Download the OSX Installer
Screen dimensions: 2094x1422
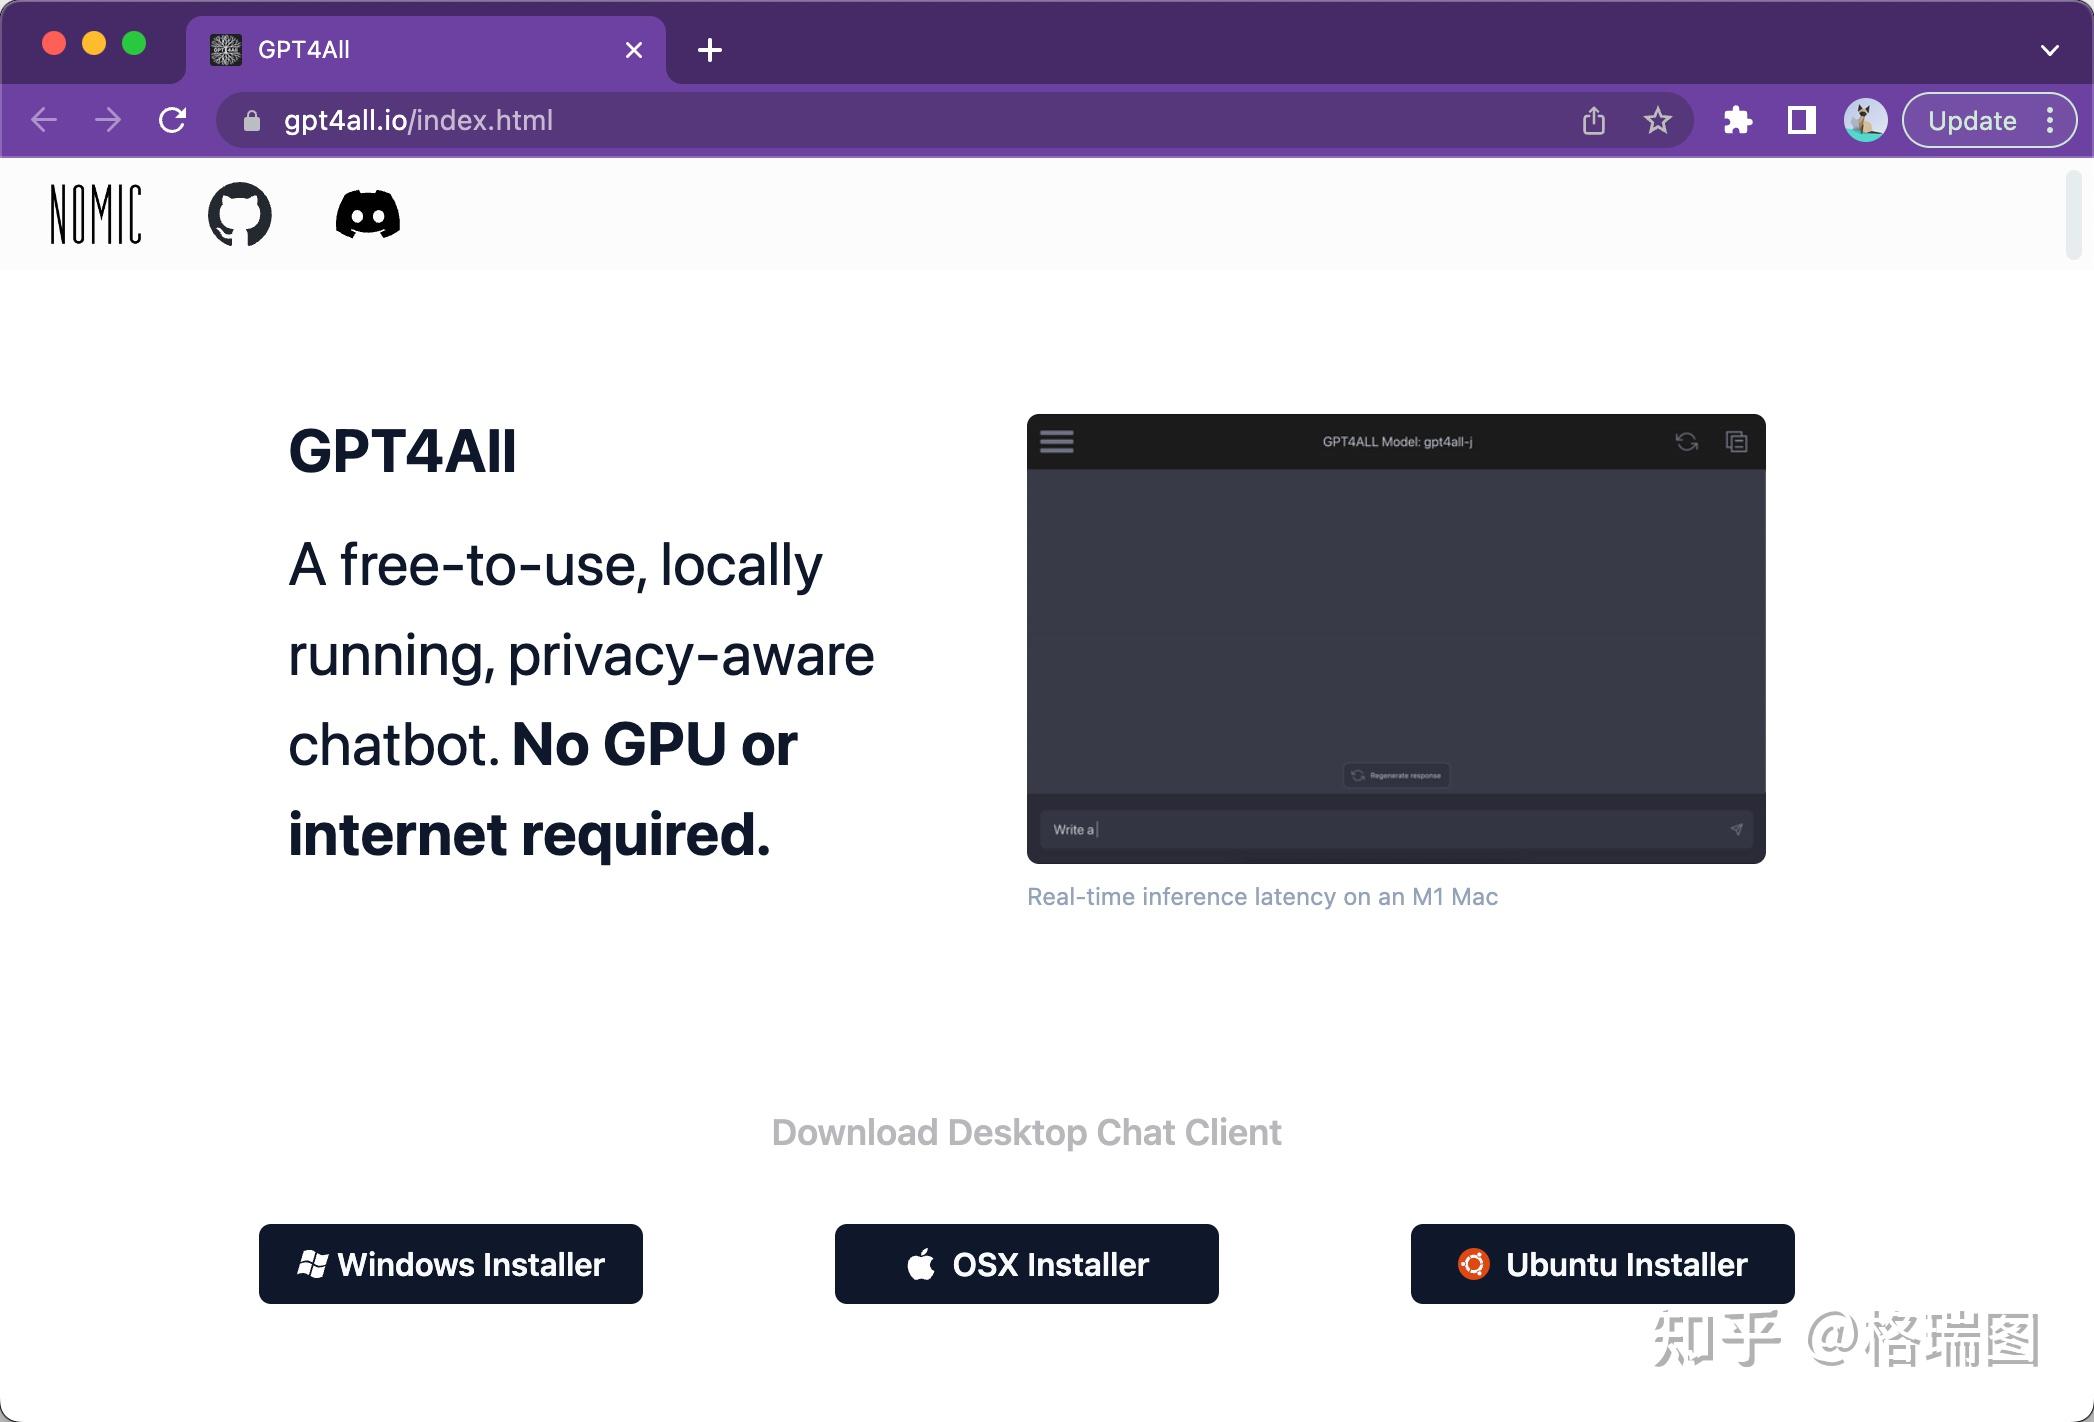tap(1027, 1264)
